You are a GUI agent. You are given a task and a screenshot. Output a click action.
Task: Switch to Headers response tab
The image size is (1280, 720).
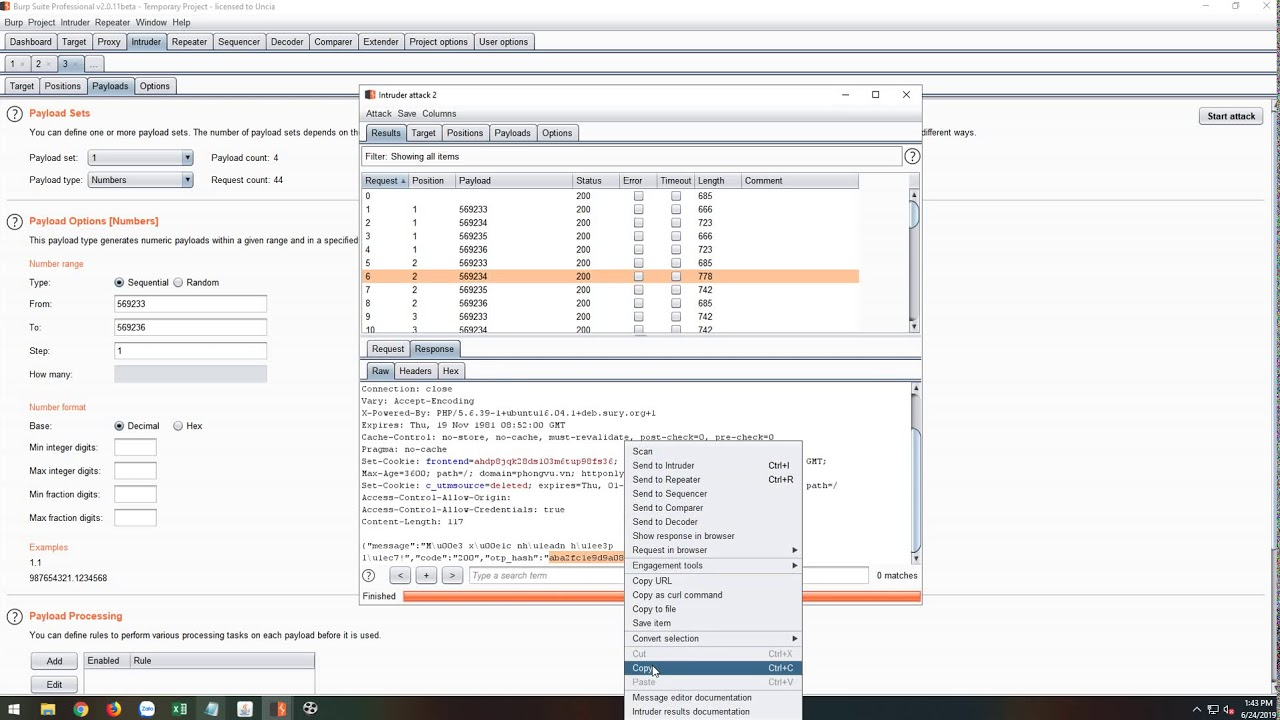[415, 371]
